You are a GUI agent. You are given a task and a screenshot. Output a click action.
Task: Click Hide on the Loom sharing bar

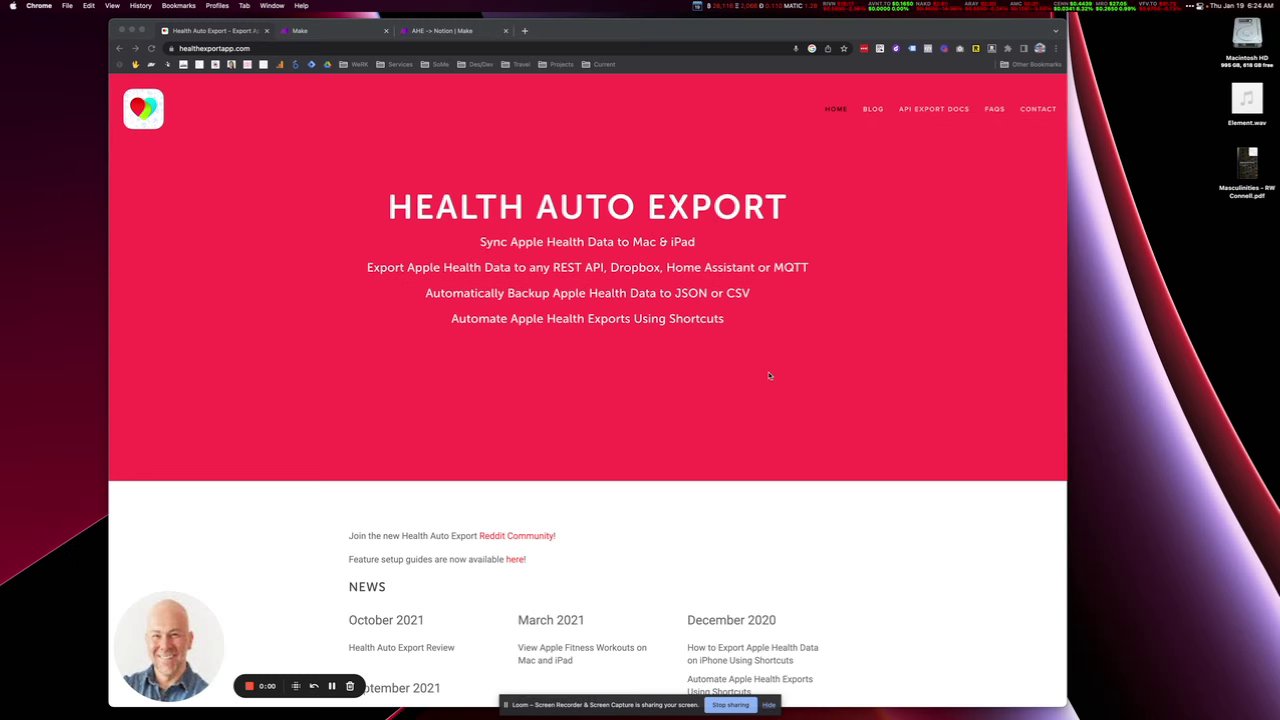pos(768,705)
